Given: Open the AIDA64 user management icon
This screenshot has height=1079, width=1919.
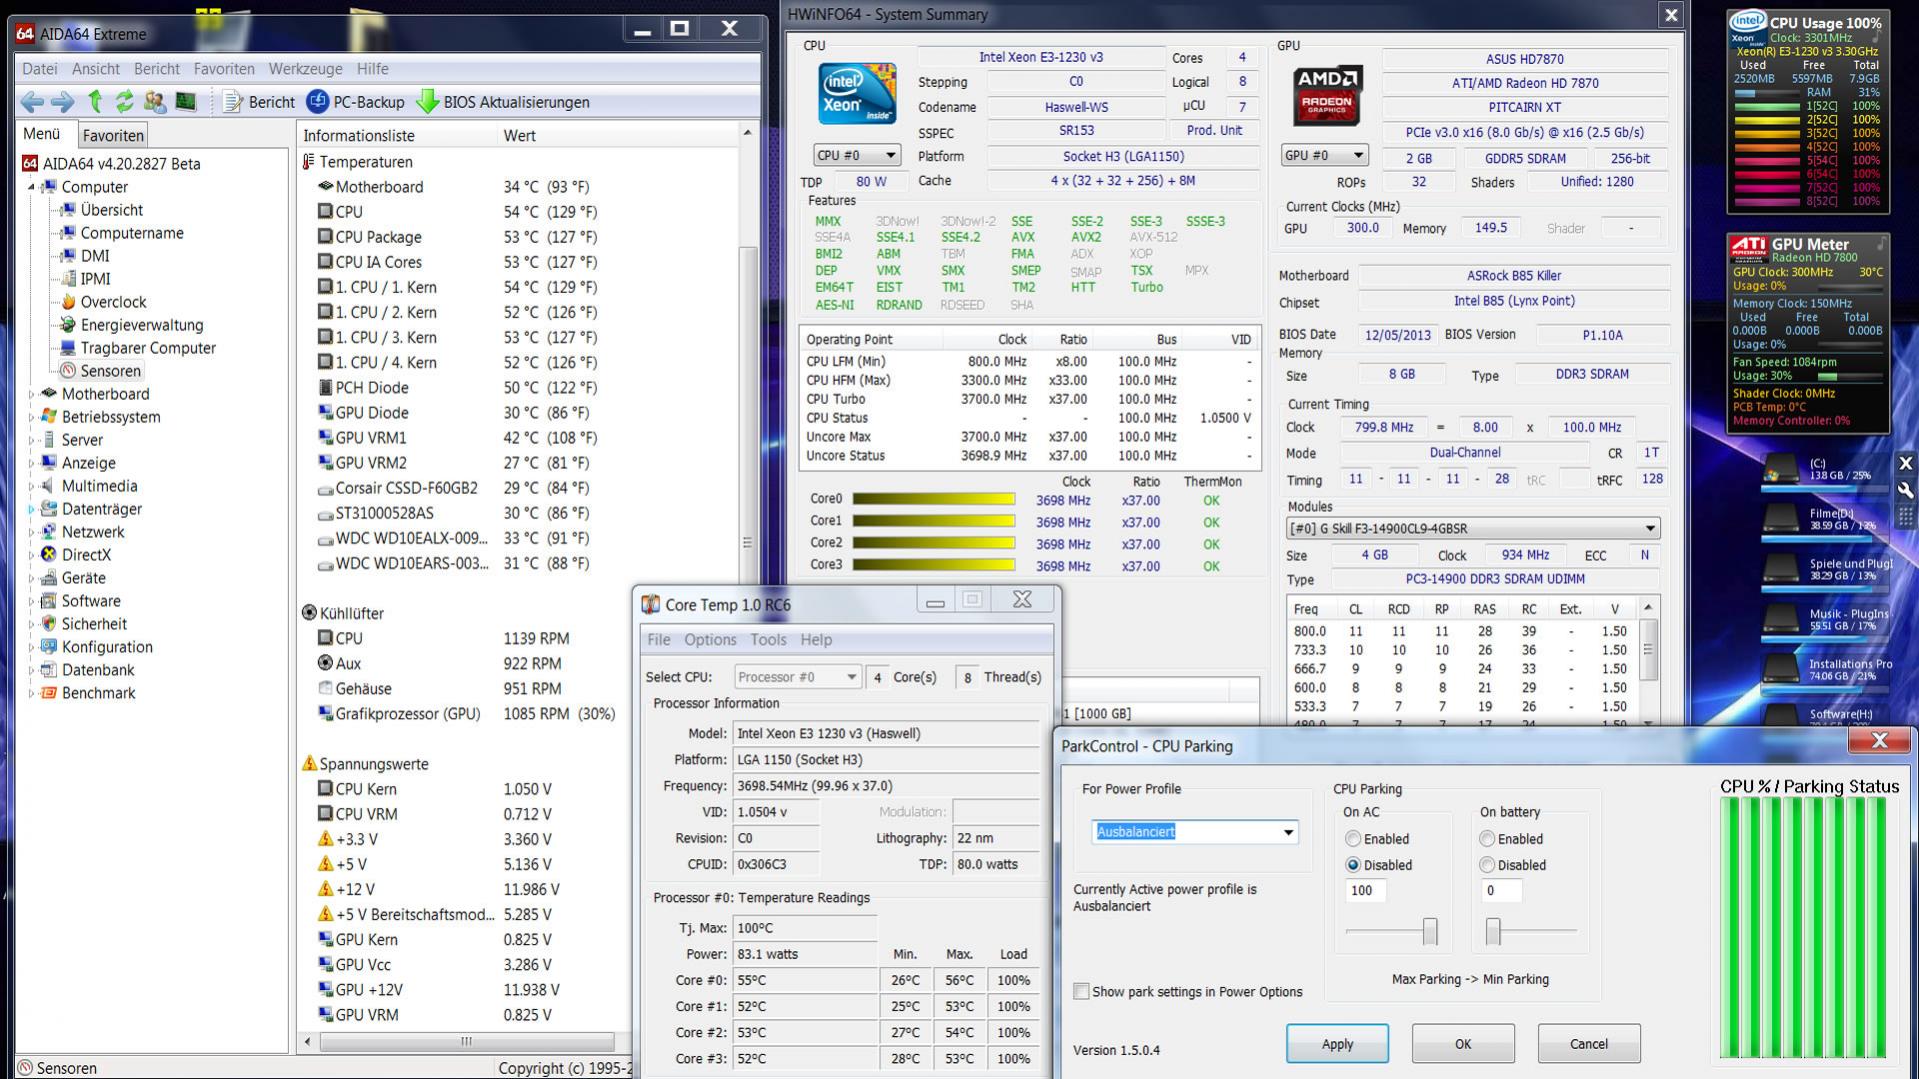Looking at the screenshot, I should click(155, 101).
